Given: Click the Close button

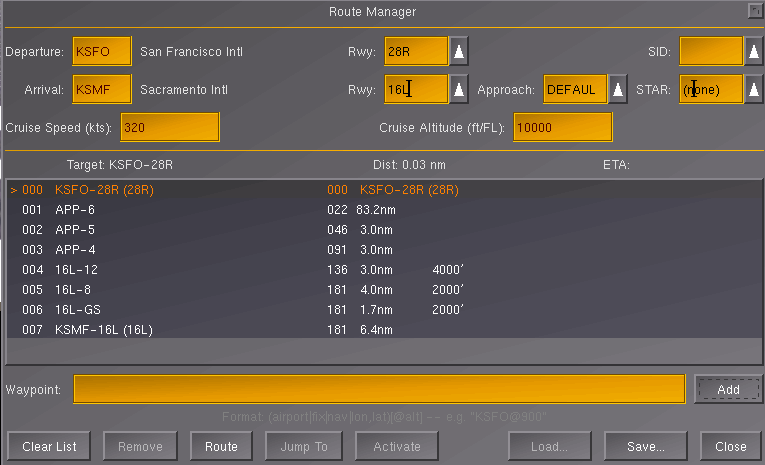Looking at the screenshot, I should (730, 446).
